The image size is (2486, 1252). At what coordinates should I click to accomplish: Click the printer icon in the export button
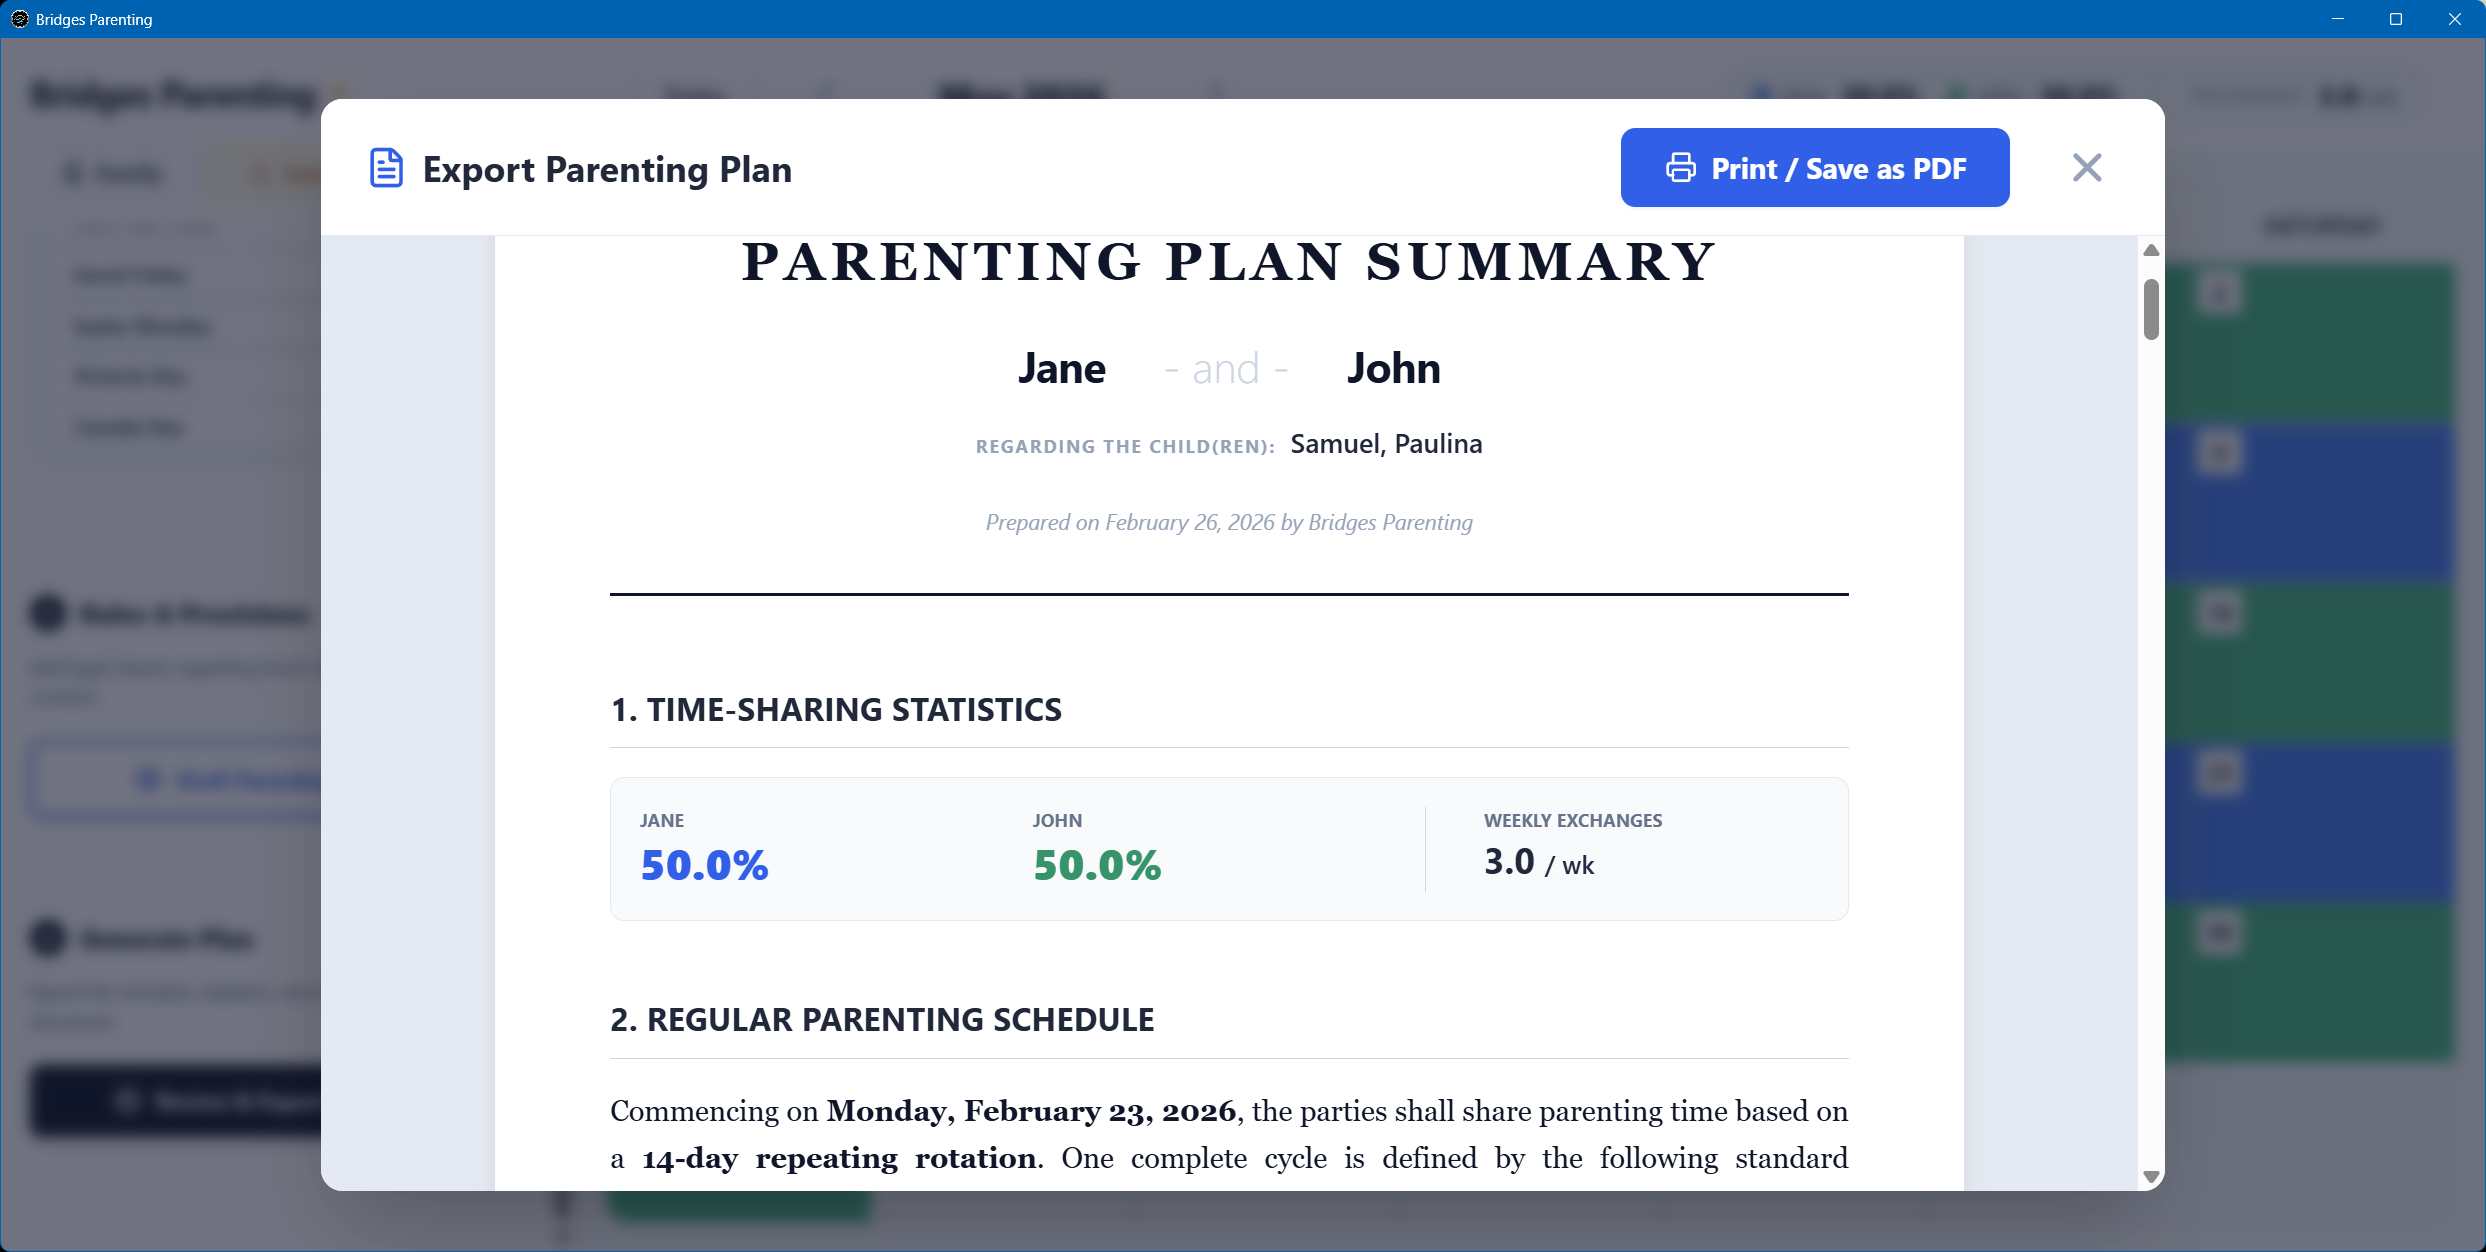[1680, 168]
